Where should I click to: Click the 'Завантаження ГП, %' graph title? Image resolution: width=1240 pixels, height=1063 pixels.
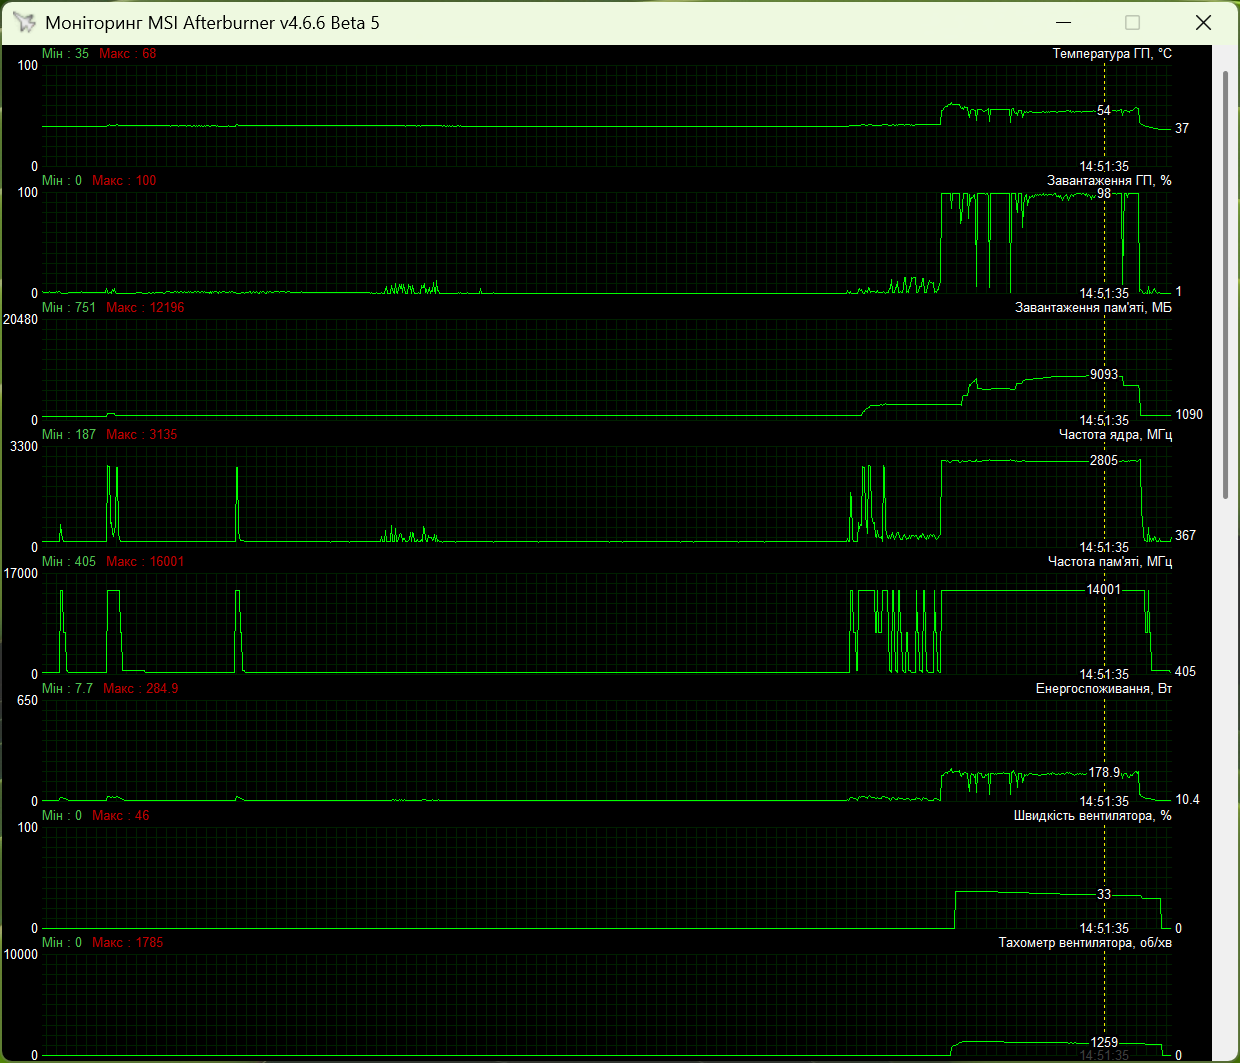(x=1109, y=181)
